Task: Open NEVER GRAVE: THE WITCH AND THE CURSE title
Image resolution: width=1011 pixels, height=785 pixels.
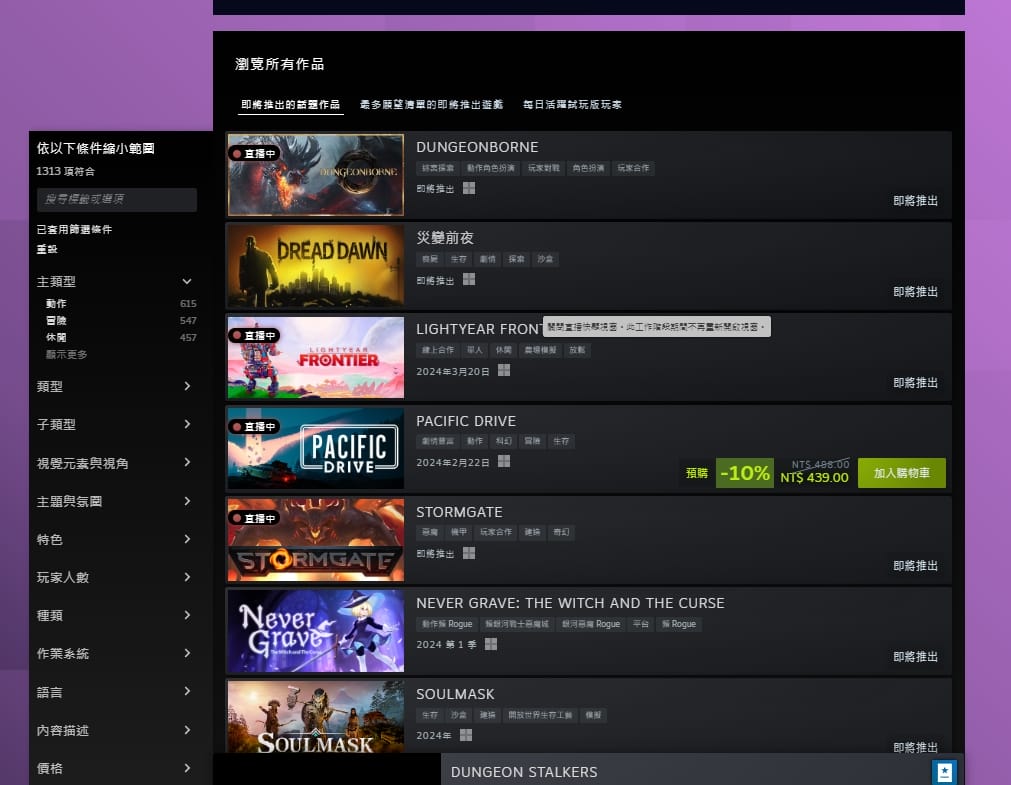Action: pyautogui.click(x=570, y=603)
